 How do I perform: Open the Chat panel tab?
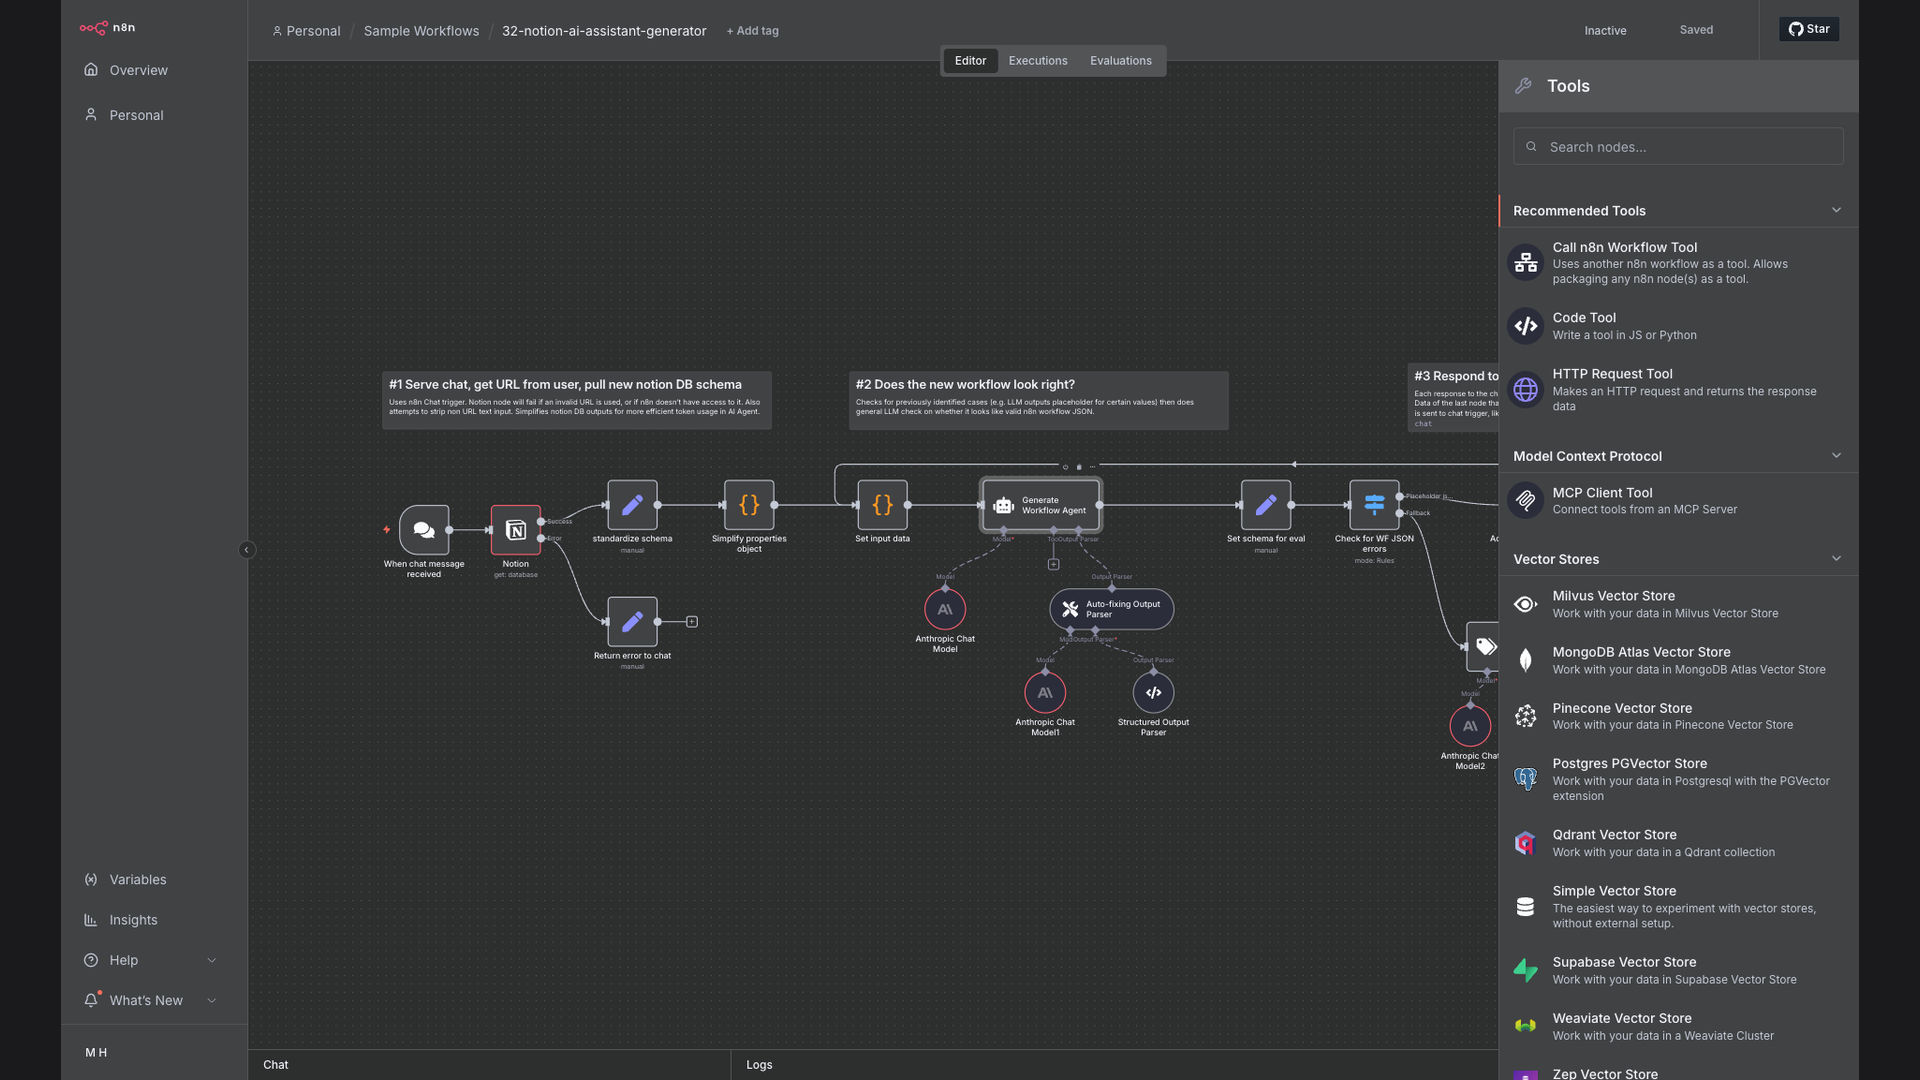click(x=276, y=1065)
